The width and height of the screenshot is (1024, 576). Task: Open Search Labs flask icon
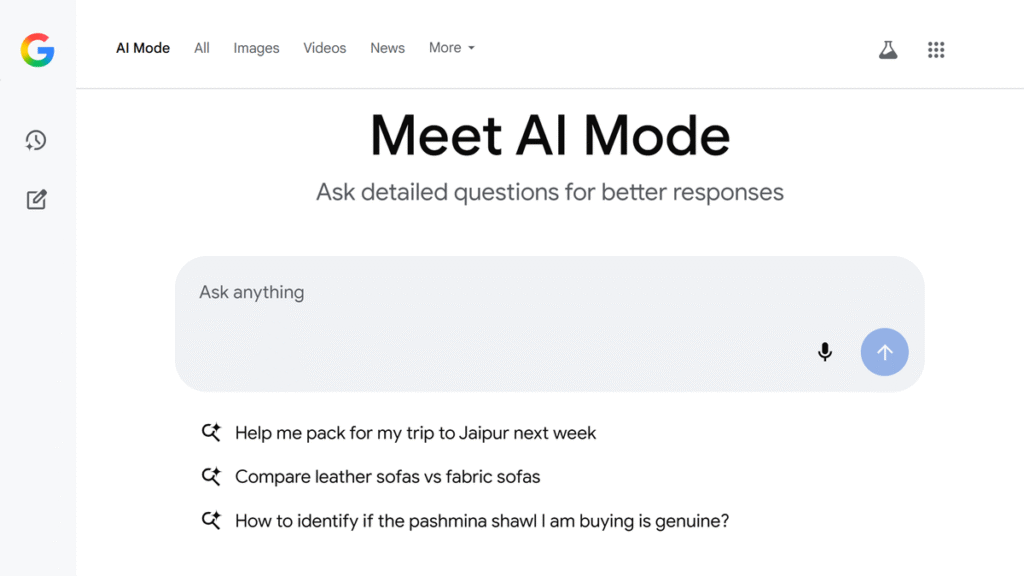click(888, 49)
